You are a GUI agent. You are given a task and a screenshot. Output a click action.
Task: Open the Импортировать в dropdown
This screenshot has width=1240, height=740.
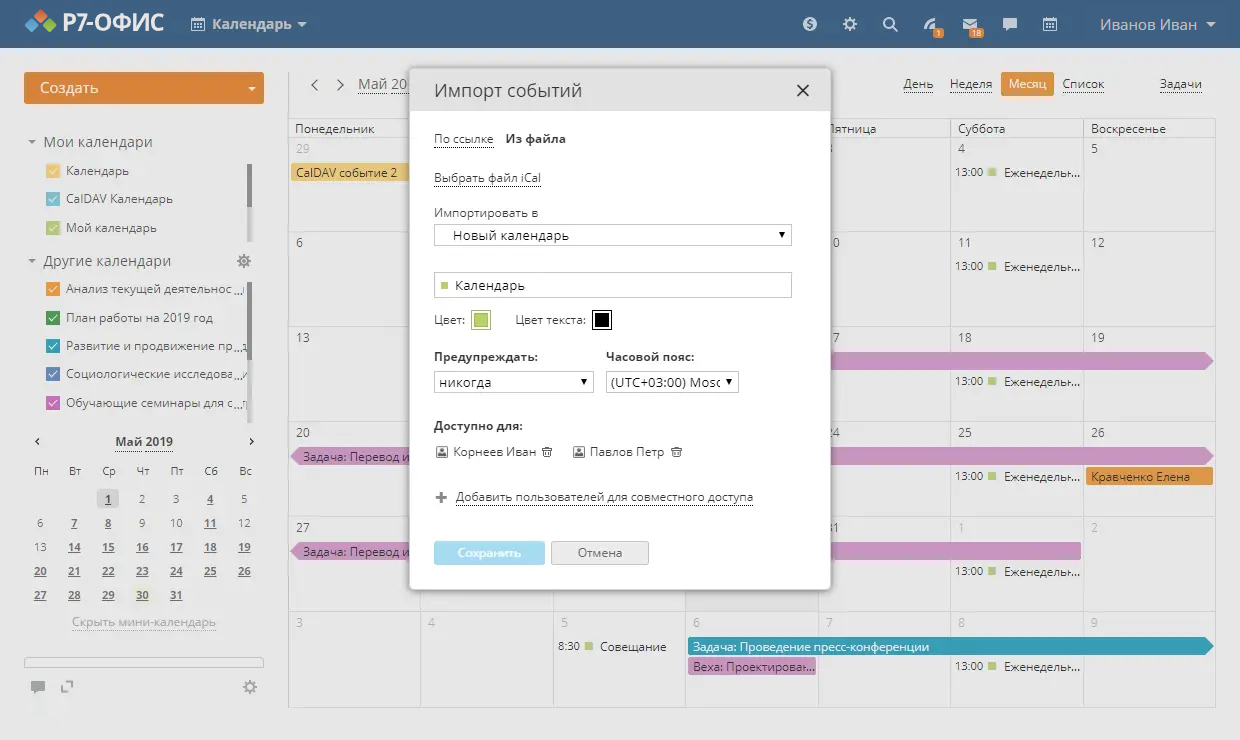612,235
